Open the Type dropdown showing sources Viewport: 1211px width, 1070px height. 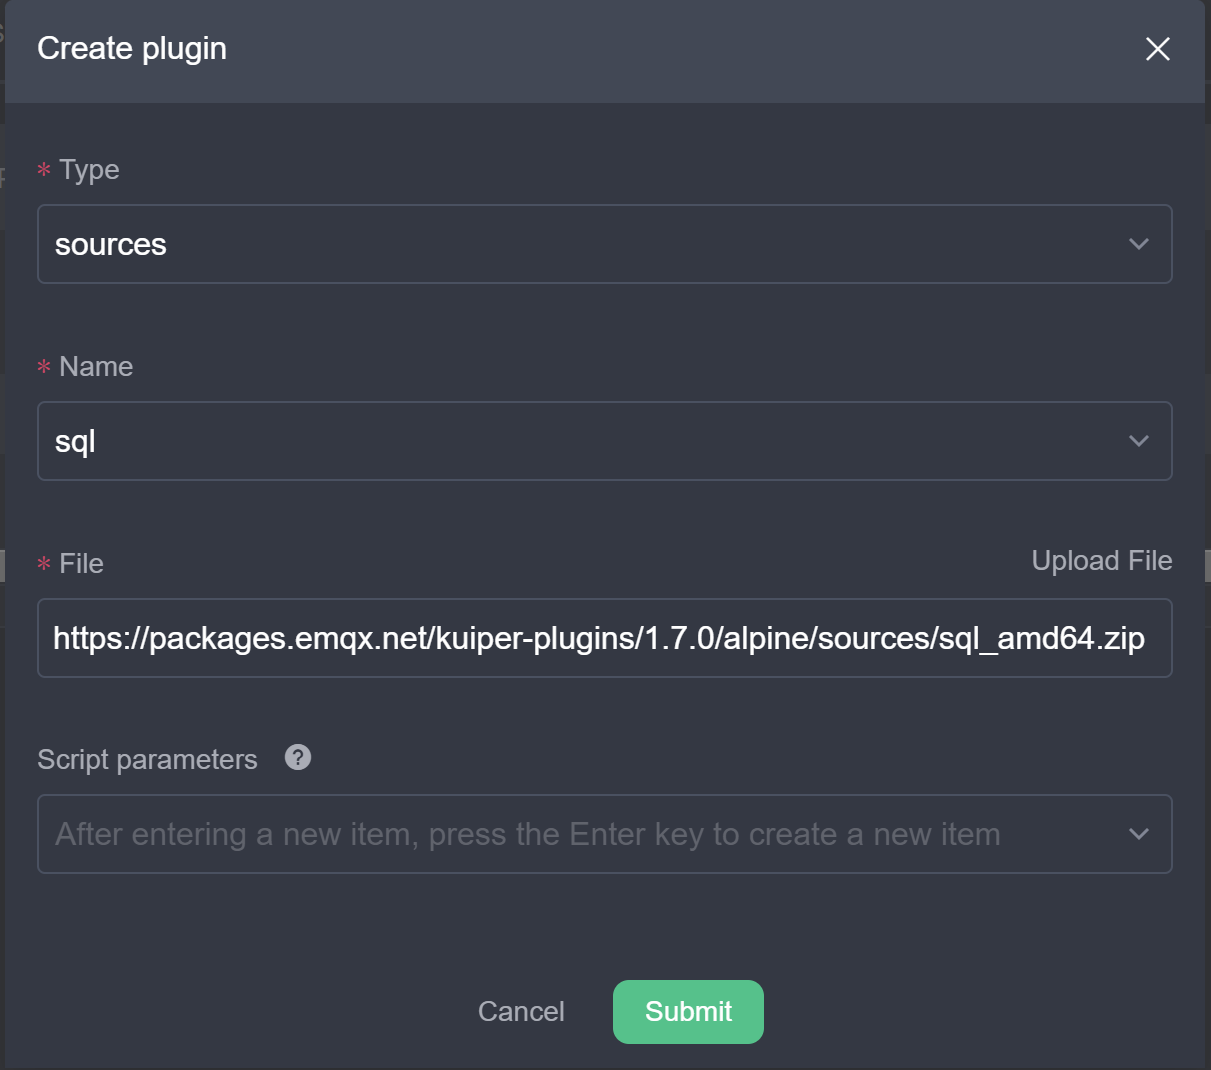coord(604,244)
